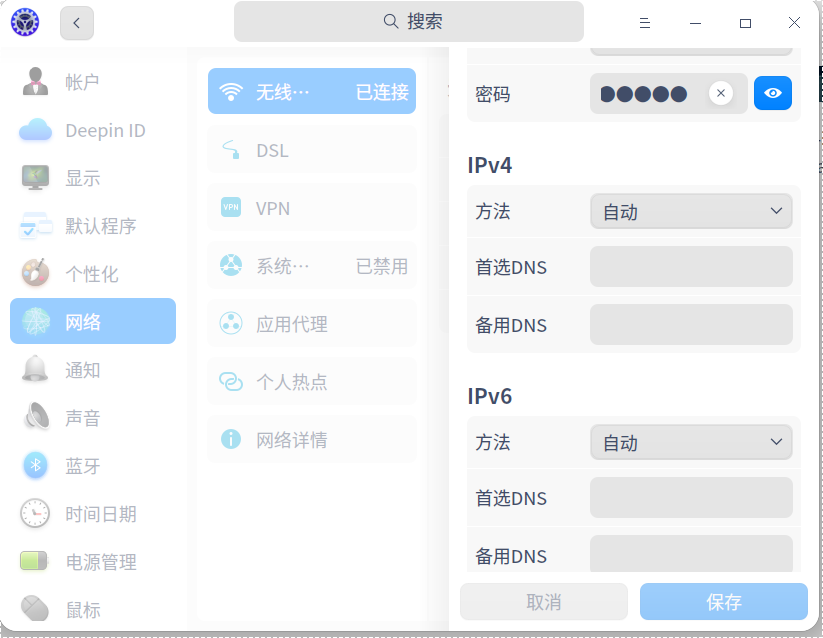
Task: Clear the password with the X icon
Action: (721, 93)
